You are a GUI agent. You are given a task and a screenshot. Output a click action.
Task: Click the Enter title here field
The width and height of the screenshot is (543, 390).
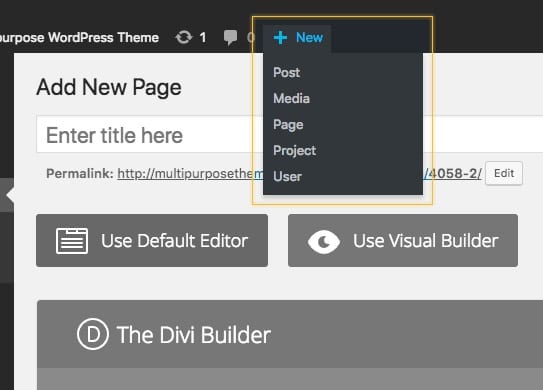tap(290, 134)
